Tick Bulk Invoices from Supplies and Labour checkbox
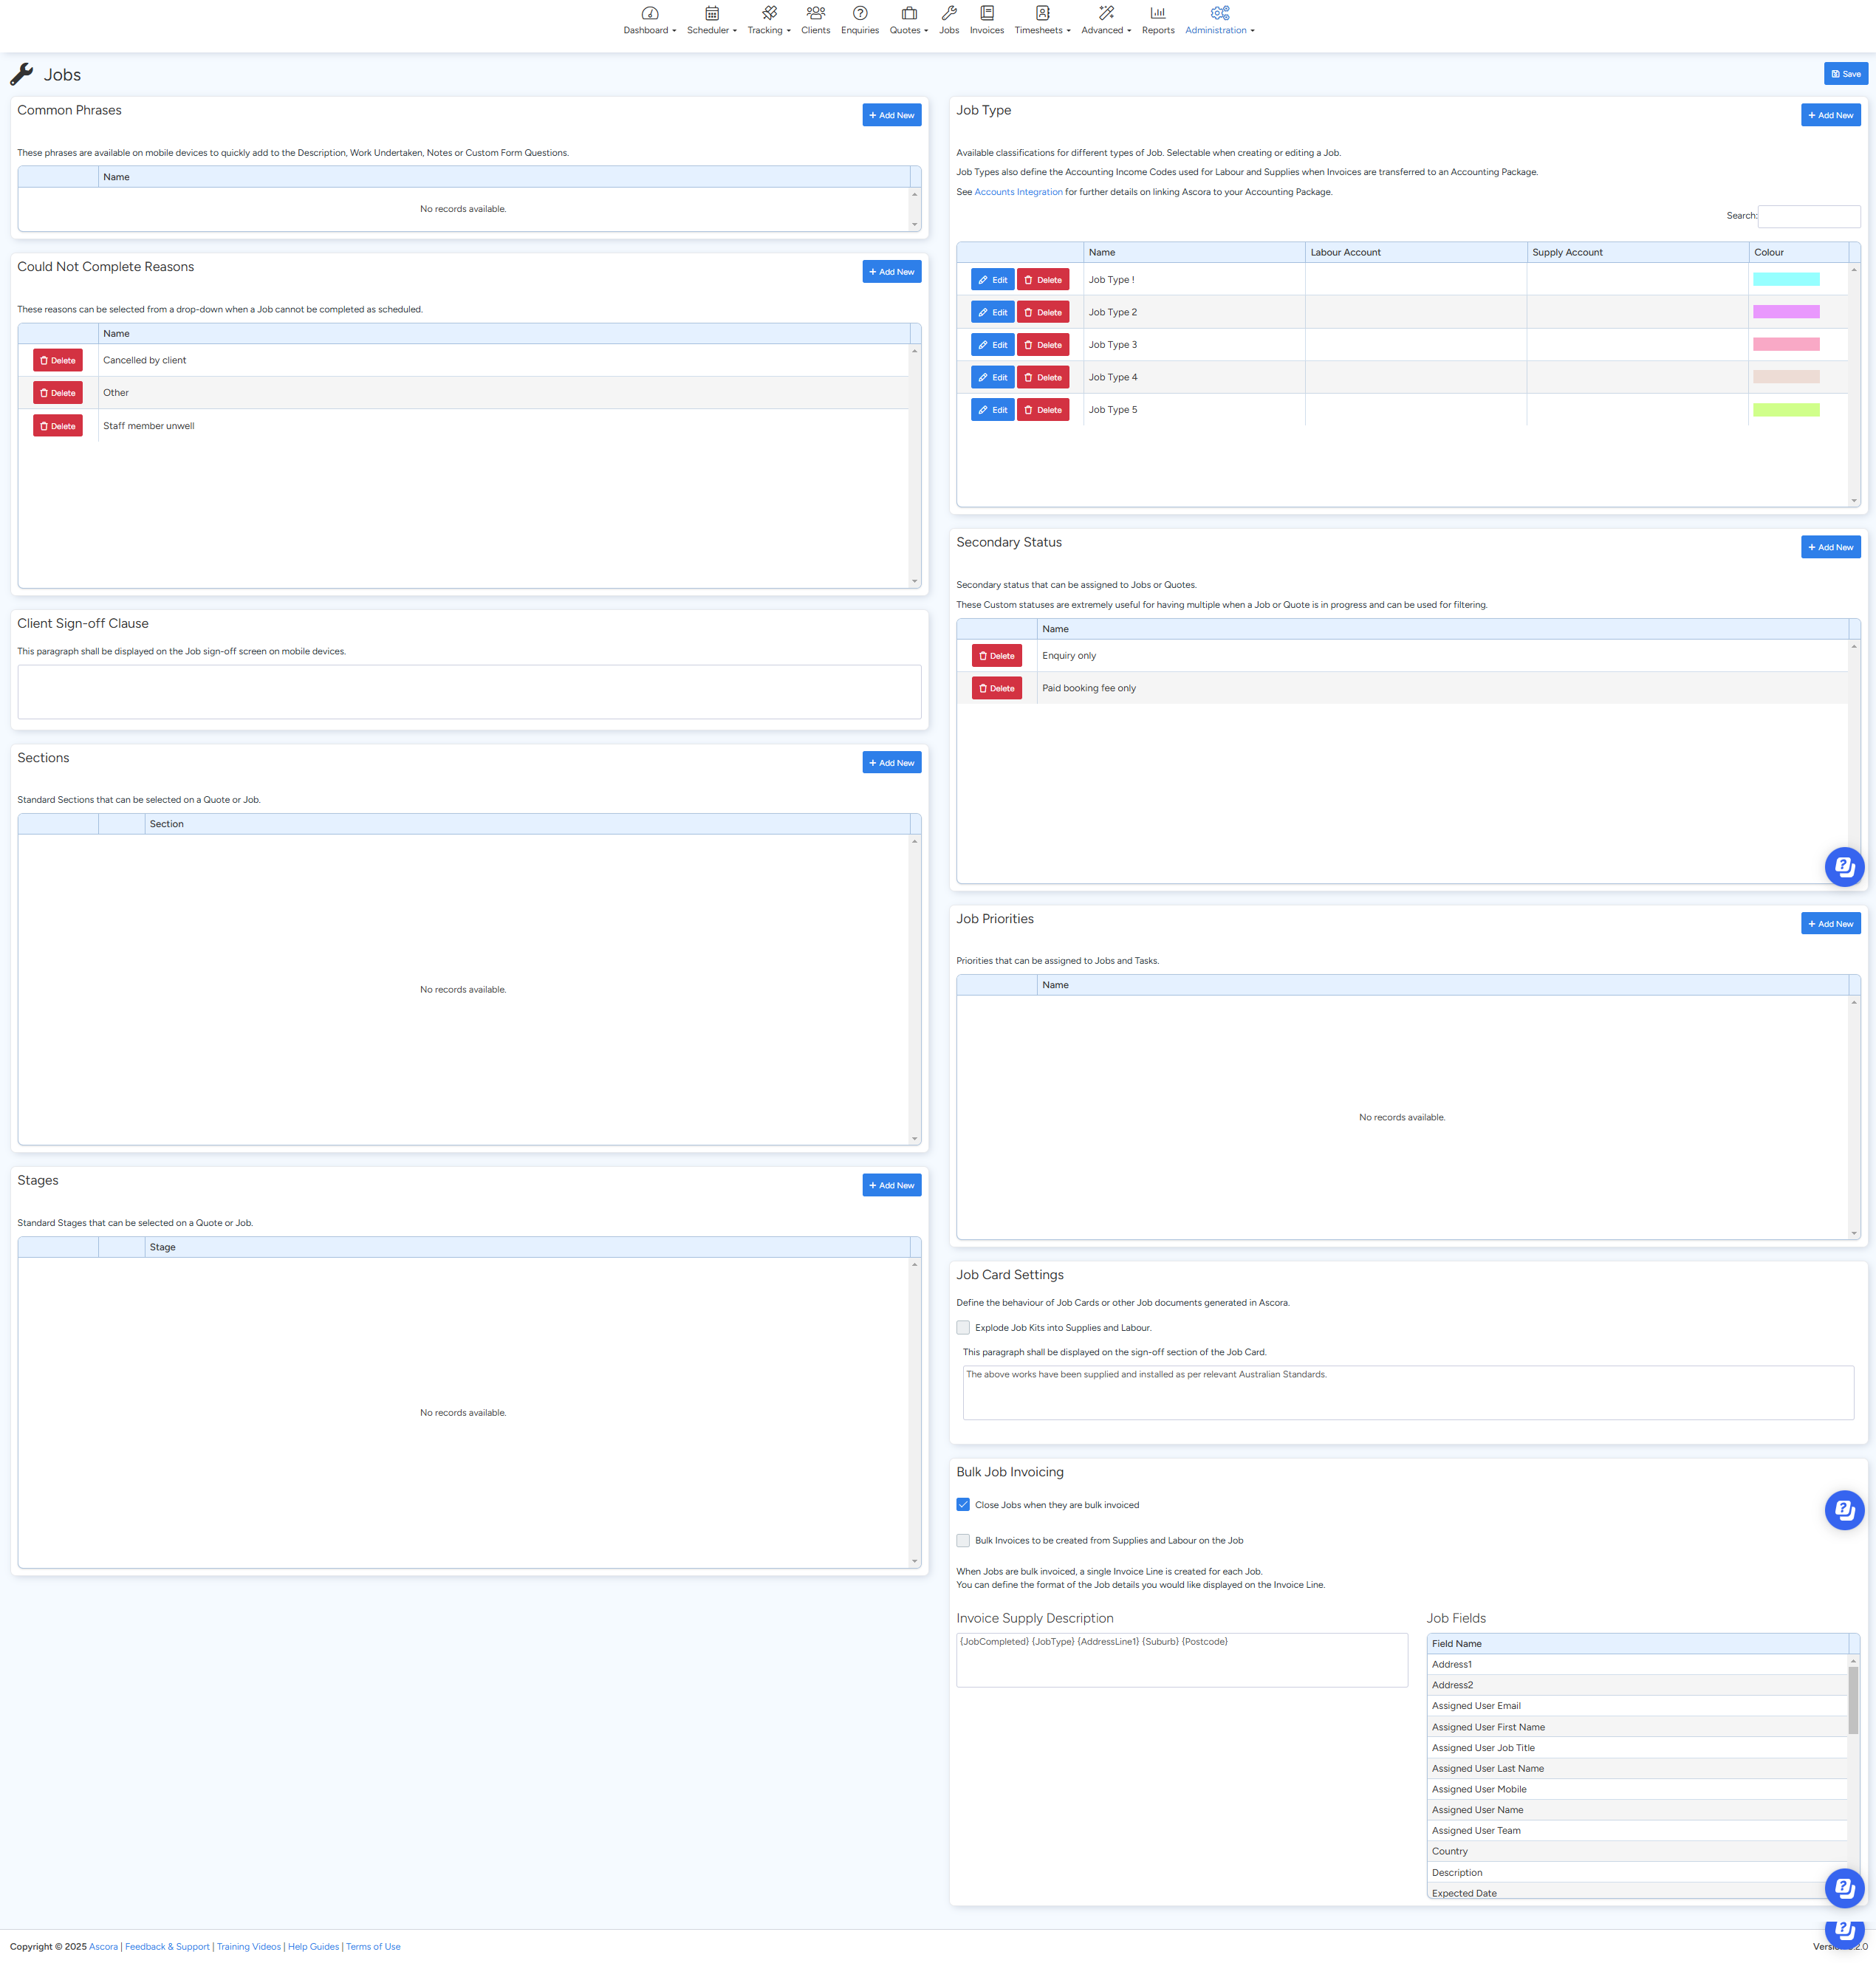Viewport: 1876px width, 1963px height. pyautogui.click(x=963, y=1541)
